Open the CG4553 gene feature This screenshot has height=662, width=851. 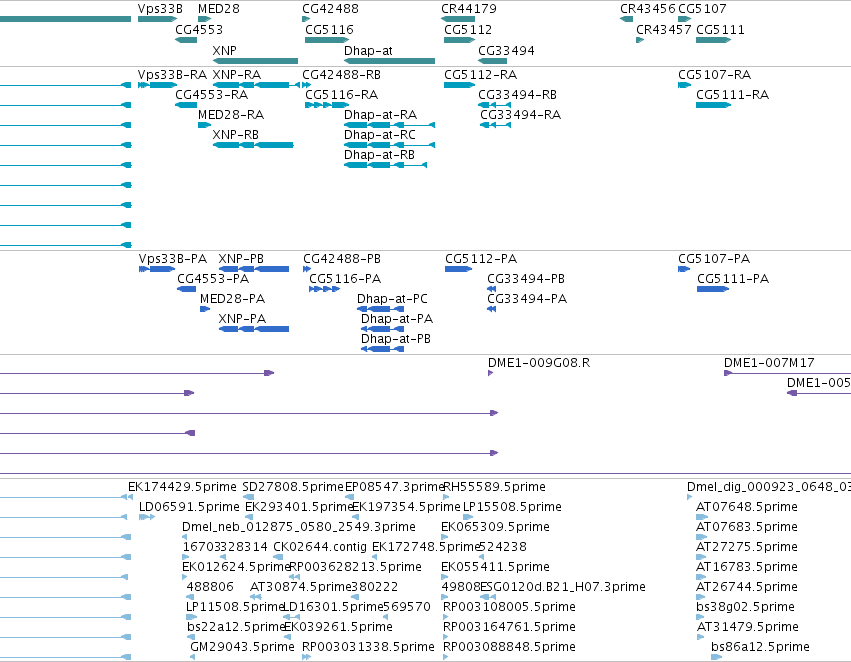tap(186, 40)
